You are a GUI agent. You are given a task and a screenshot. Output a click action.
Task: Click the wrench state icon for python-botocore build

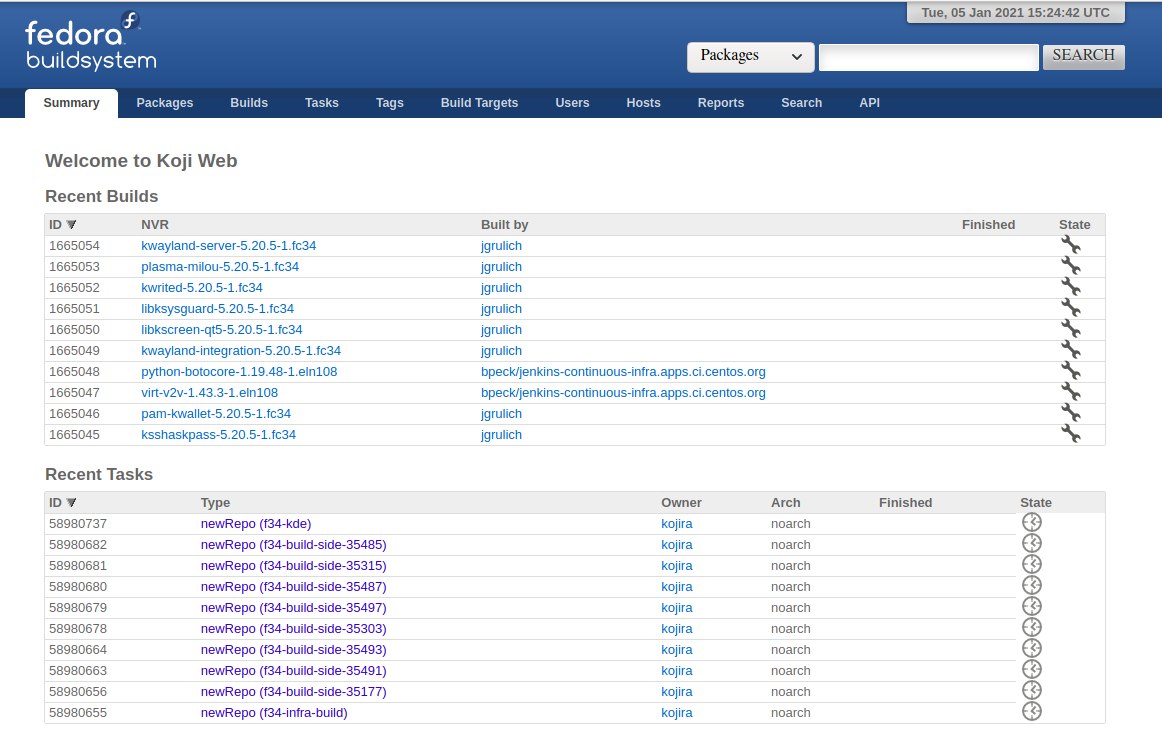point(1070,371)
